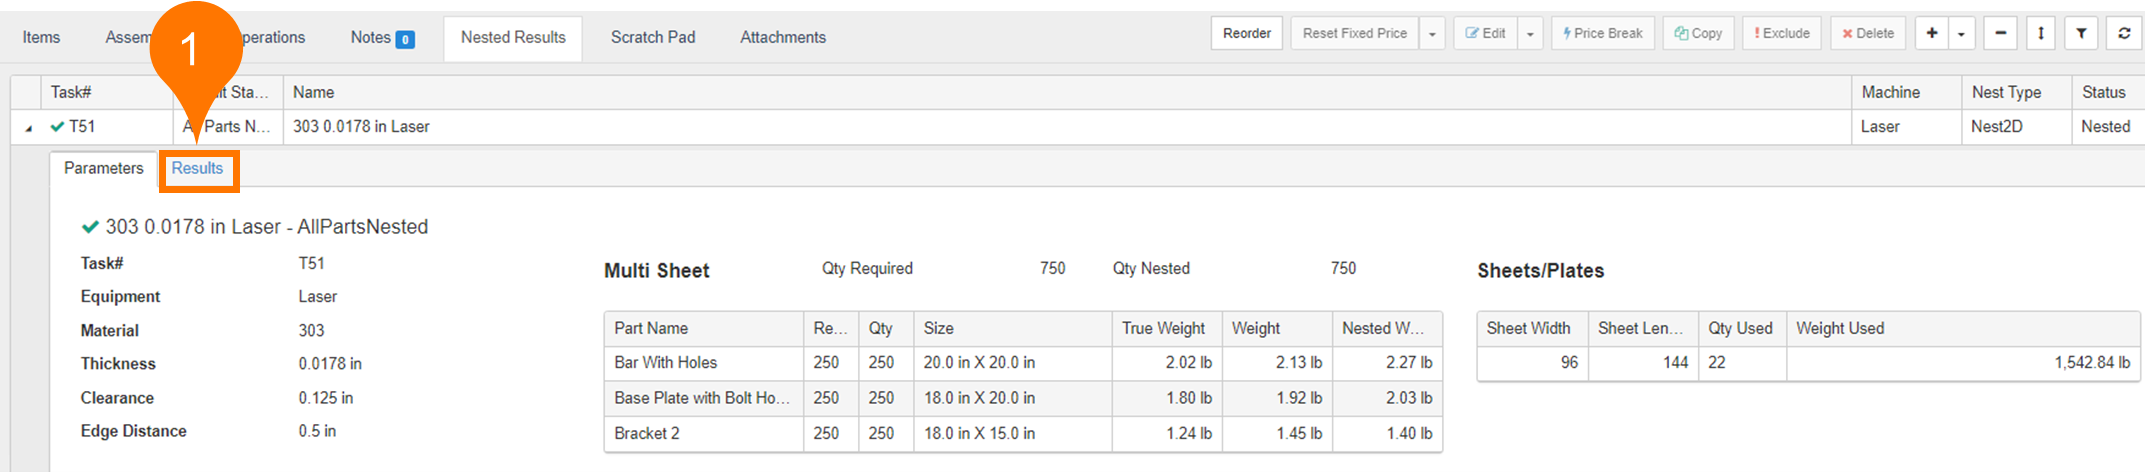The width and height of the screenshot is (2145, 472).
Task: Click the vertical expand arrows icon
Action: [x=2040, y=33]
